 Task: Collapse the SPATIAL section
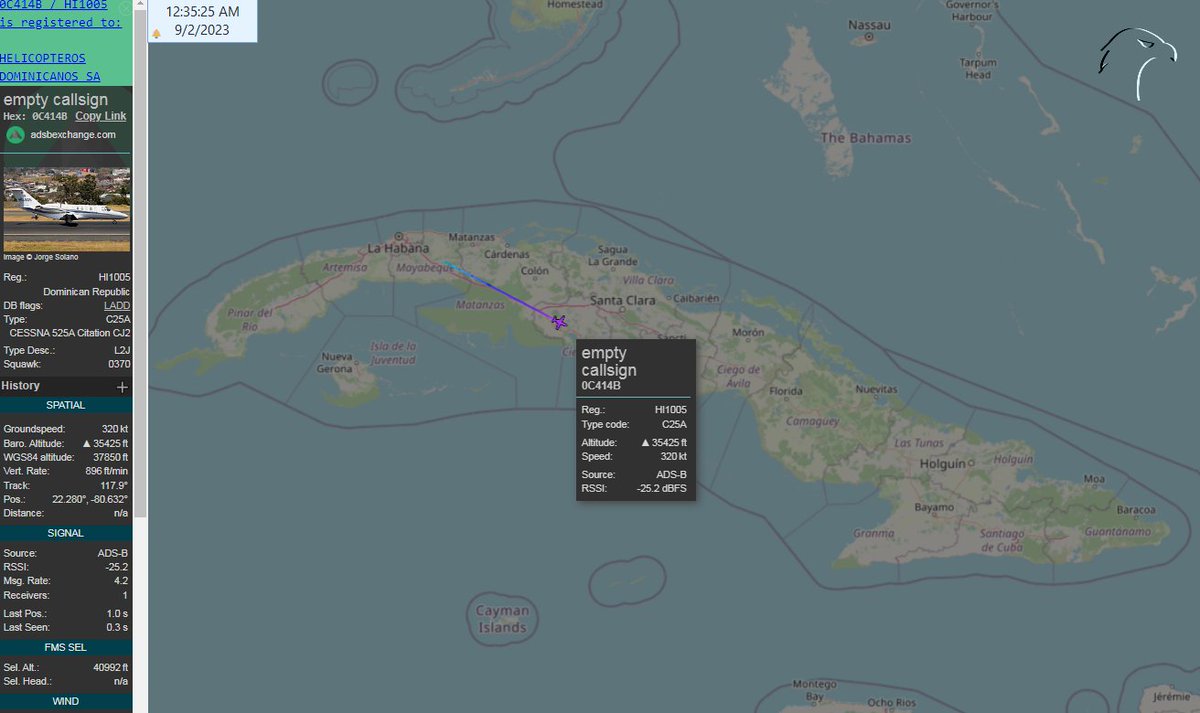66,405
